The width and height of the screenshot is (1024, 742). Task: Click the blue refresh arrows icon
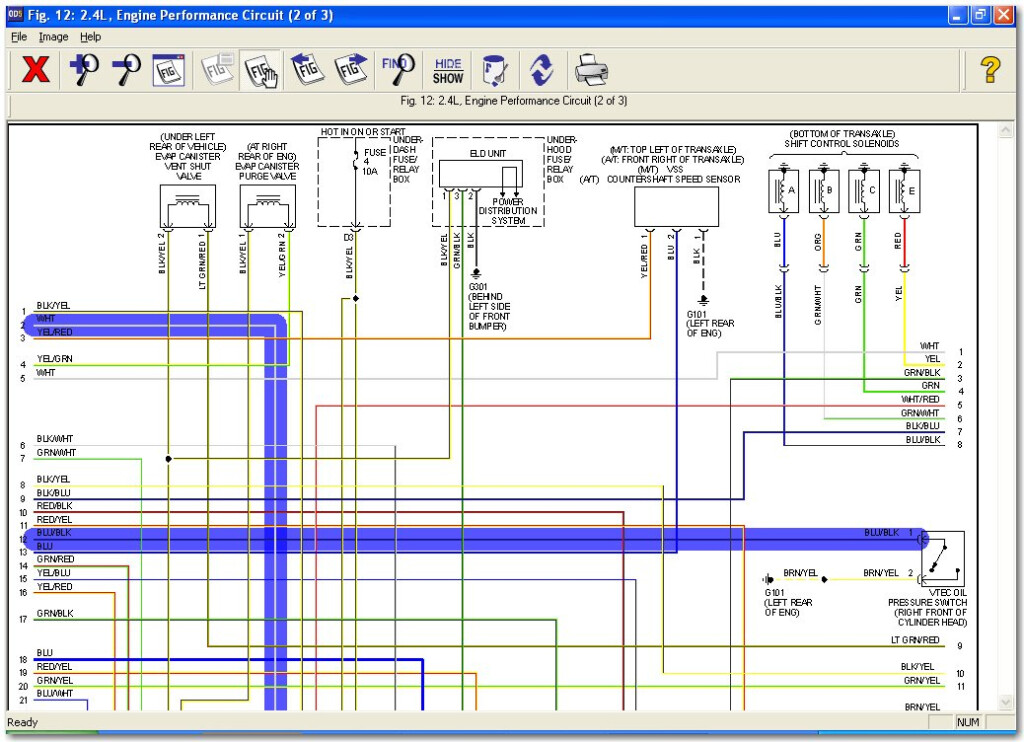point(542,70)
